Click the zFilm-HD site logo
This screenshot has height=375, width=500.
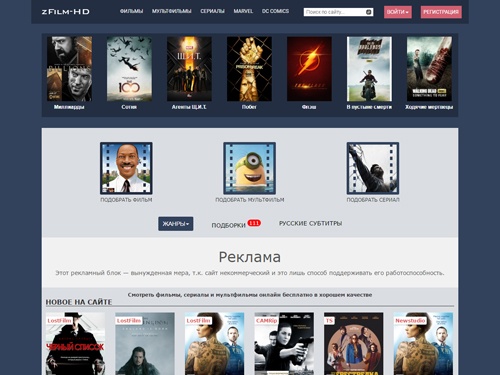click(x=65, y=12)
